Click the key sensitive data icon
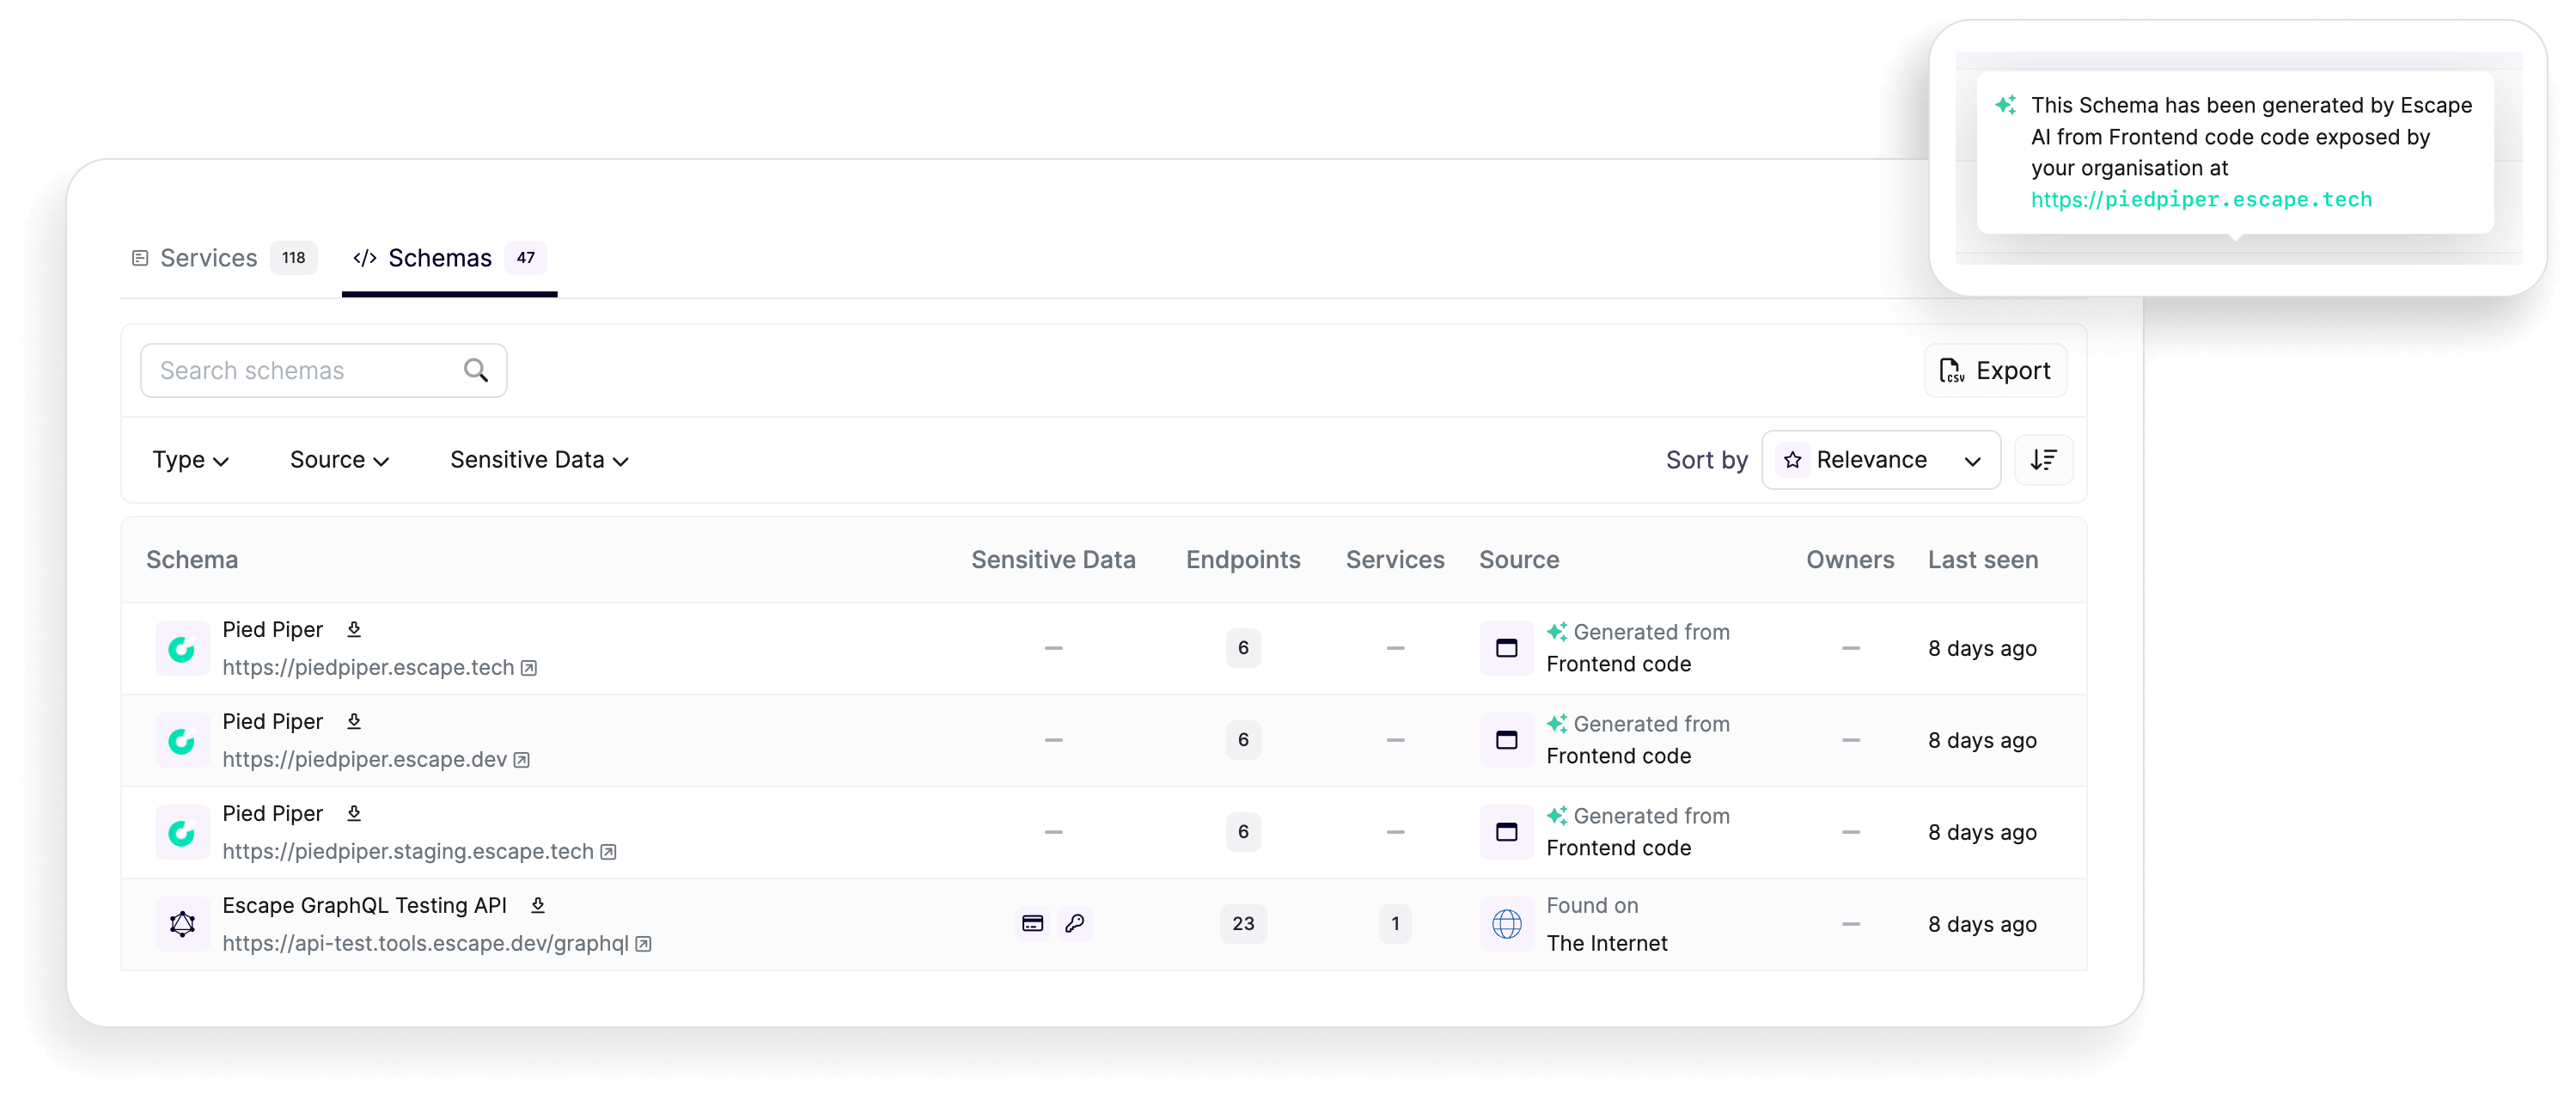 (x=1075, y=924)
